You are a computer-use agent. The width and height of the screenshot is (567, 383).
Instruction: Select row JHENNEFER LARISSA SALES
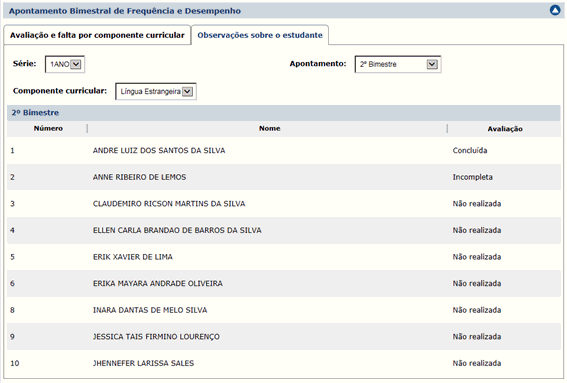tap(284, 363)
